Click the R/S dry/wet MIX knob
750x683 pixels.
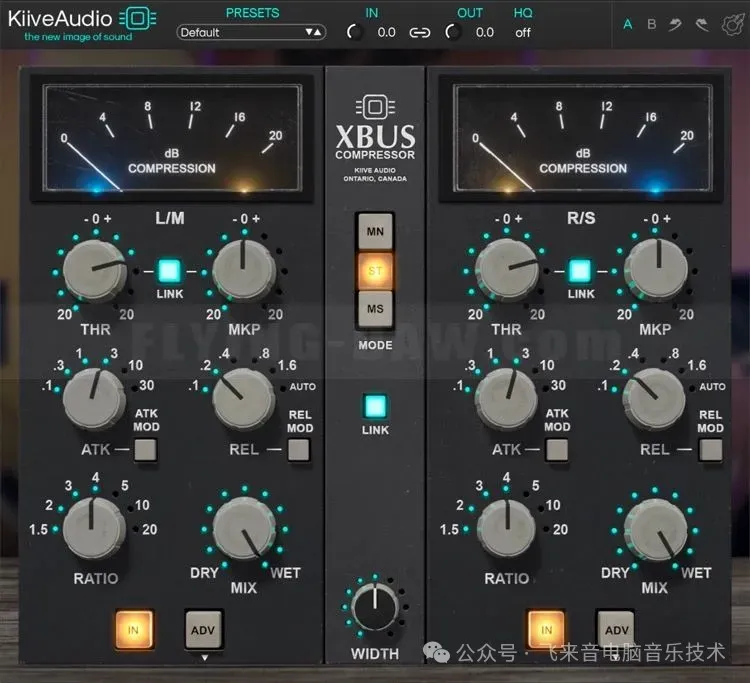[x=656, y=530]
